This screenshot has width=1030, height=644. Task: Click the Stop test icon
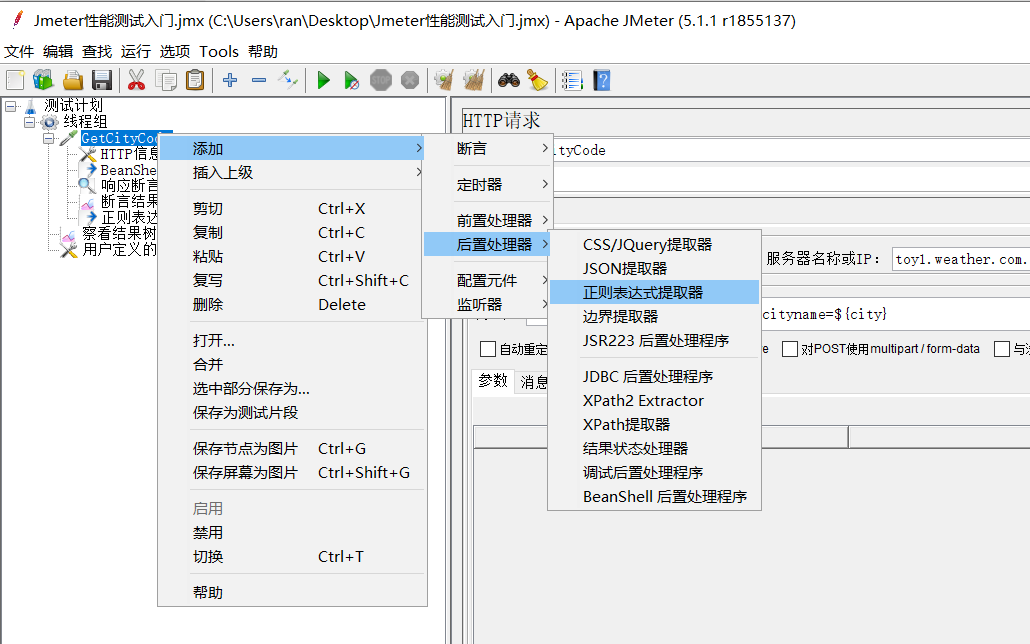click(x=381, y=80)
